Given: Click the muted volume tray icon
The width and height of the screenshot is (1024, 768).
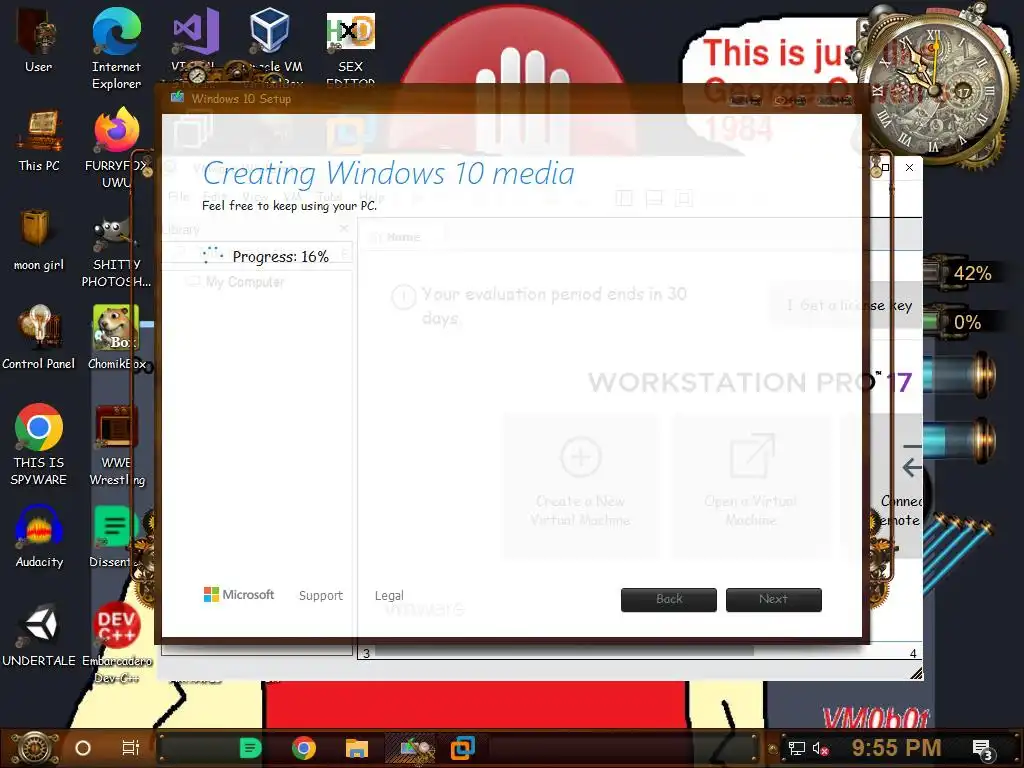Looking at the screenshot, I should click(820, 748).
